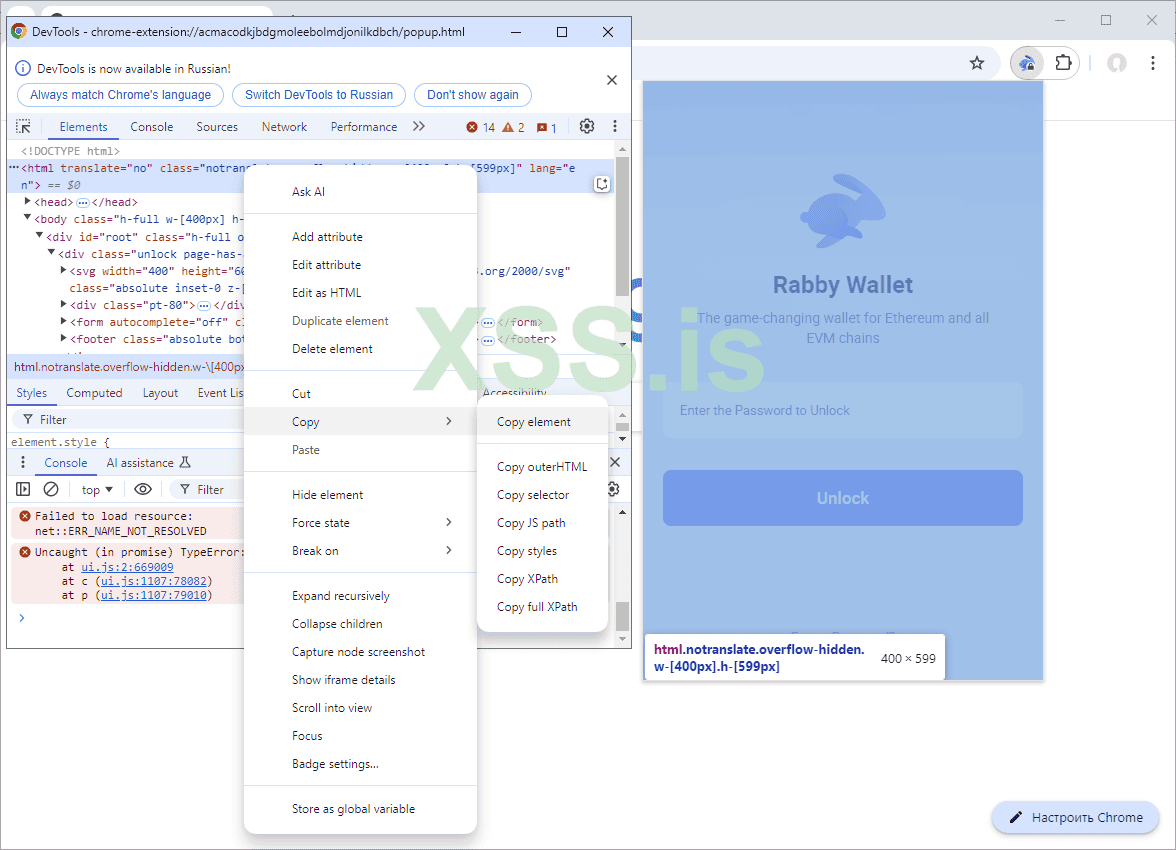Viewport: 1176px width, 850px height.
Task: Open Chrome profile avatar
Action: click(x=1117, y=63)
